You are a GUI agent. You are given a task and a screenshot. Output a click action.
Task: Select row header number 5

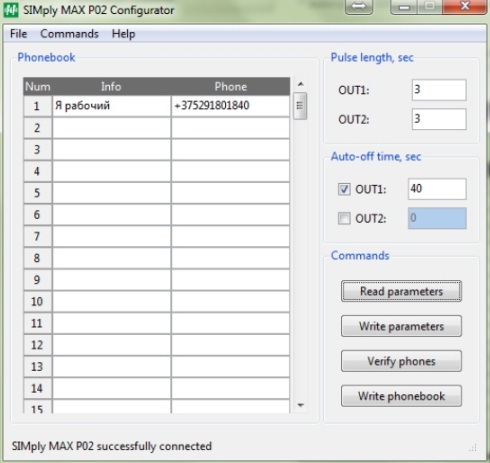[38, 193]
